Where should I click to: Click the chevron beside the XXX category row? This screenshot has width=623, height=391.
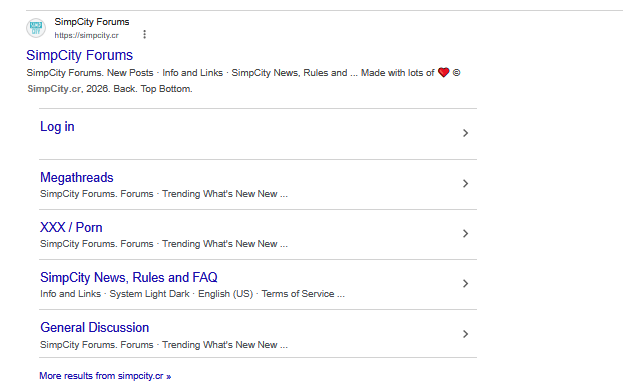[x=466, y=234]
